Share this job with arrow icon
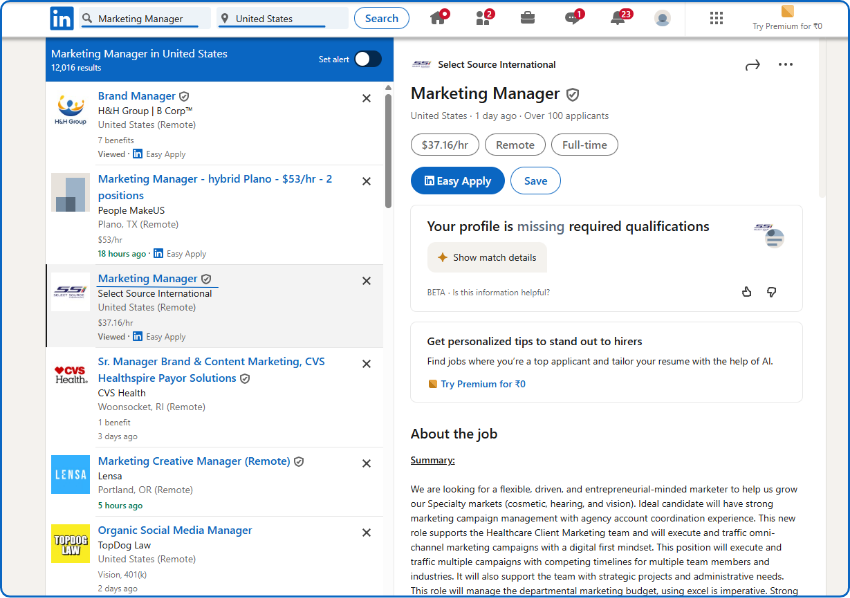The height and width of the screenshot is (598, 850). (x=752, y=65)
